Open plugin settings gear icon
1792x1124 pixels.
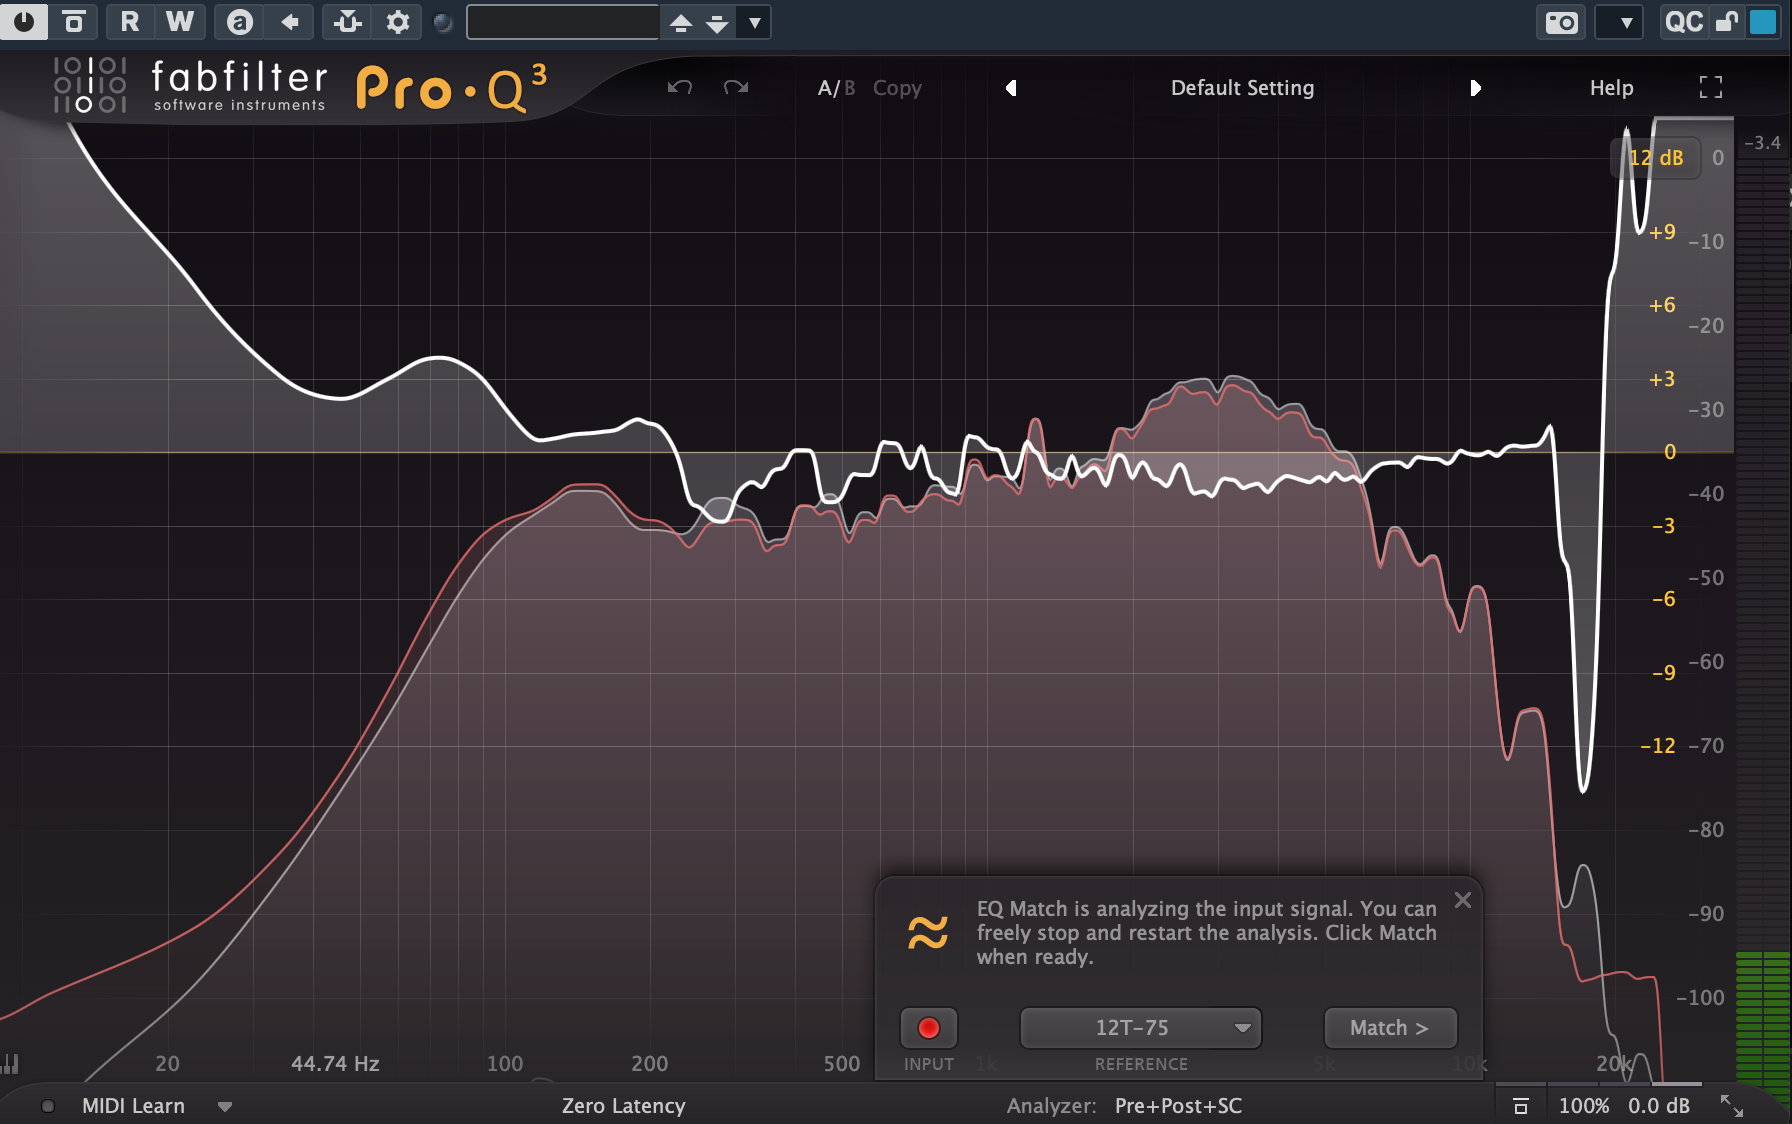[398, 21]
